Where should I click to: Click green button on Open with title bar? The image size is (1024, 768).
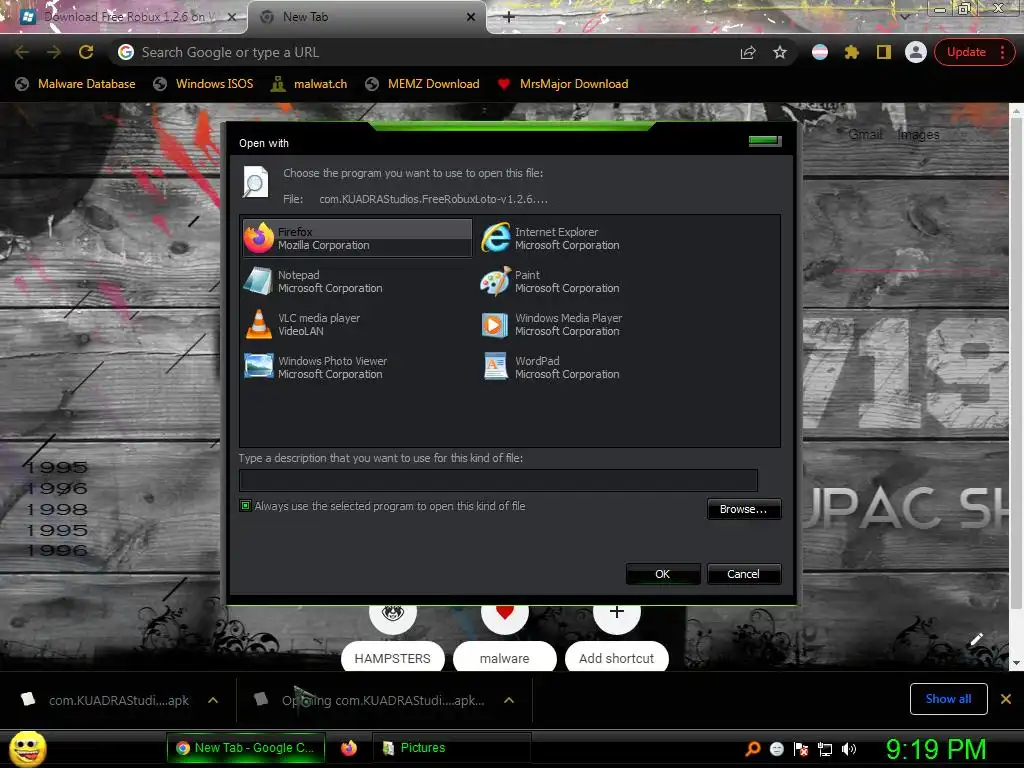(x=765, y=140)
